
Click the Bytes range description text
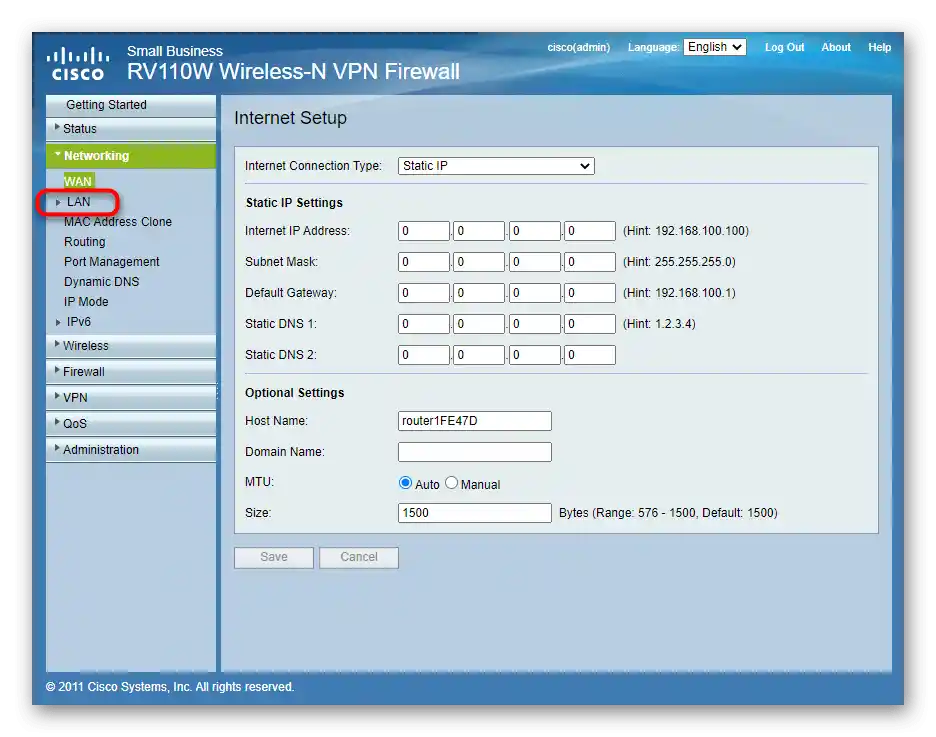pos(668,513)
